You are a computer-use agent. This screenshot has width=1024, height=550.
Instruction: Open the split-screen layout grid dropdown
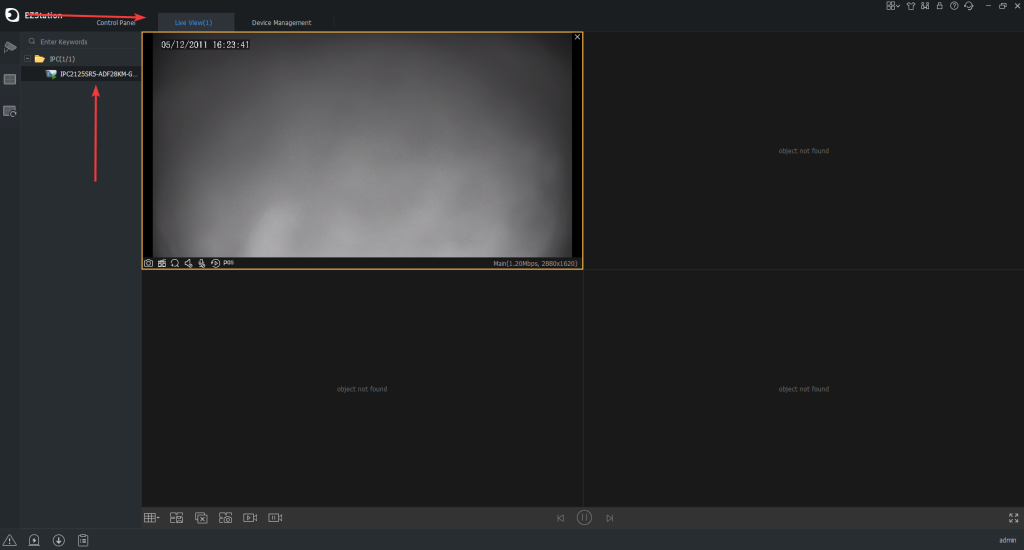click(x=151, y=518)
